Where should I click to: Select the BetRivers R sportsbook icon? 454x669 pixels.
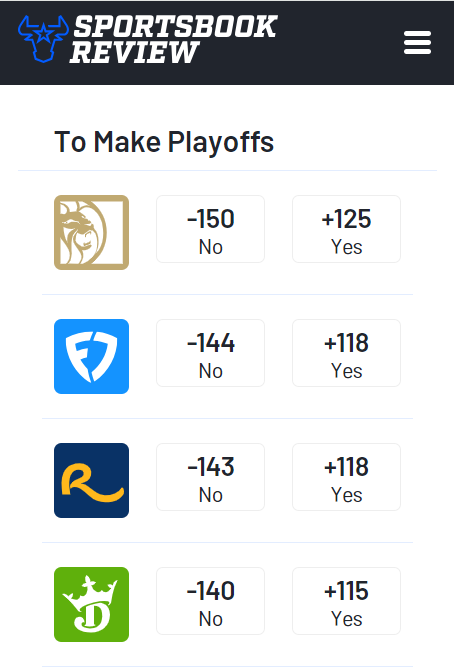pyautogui.click(x=91, y=480)
